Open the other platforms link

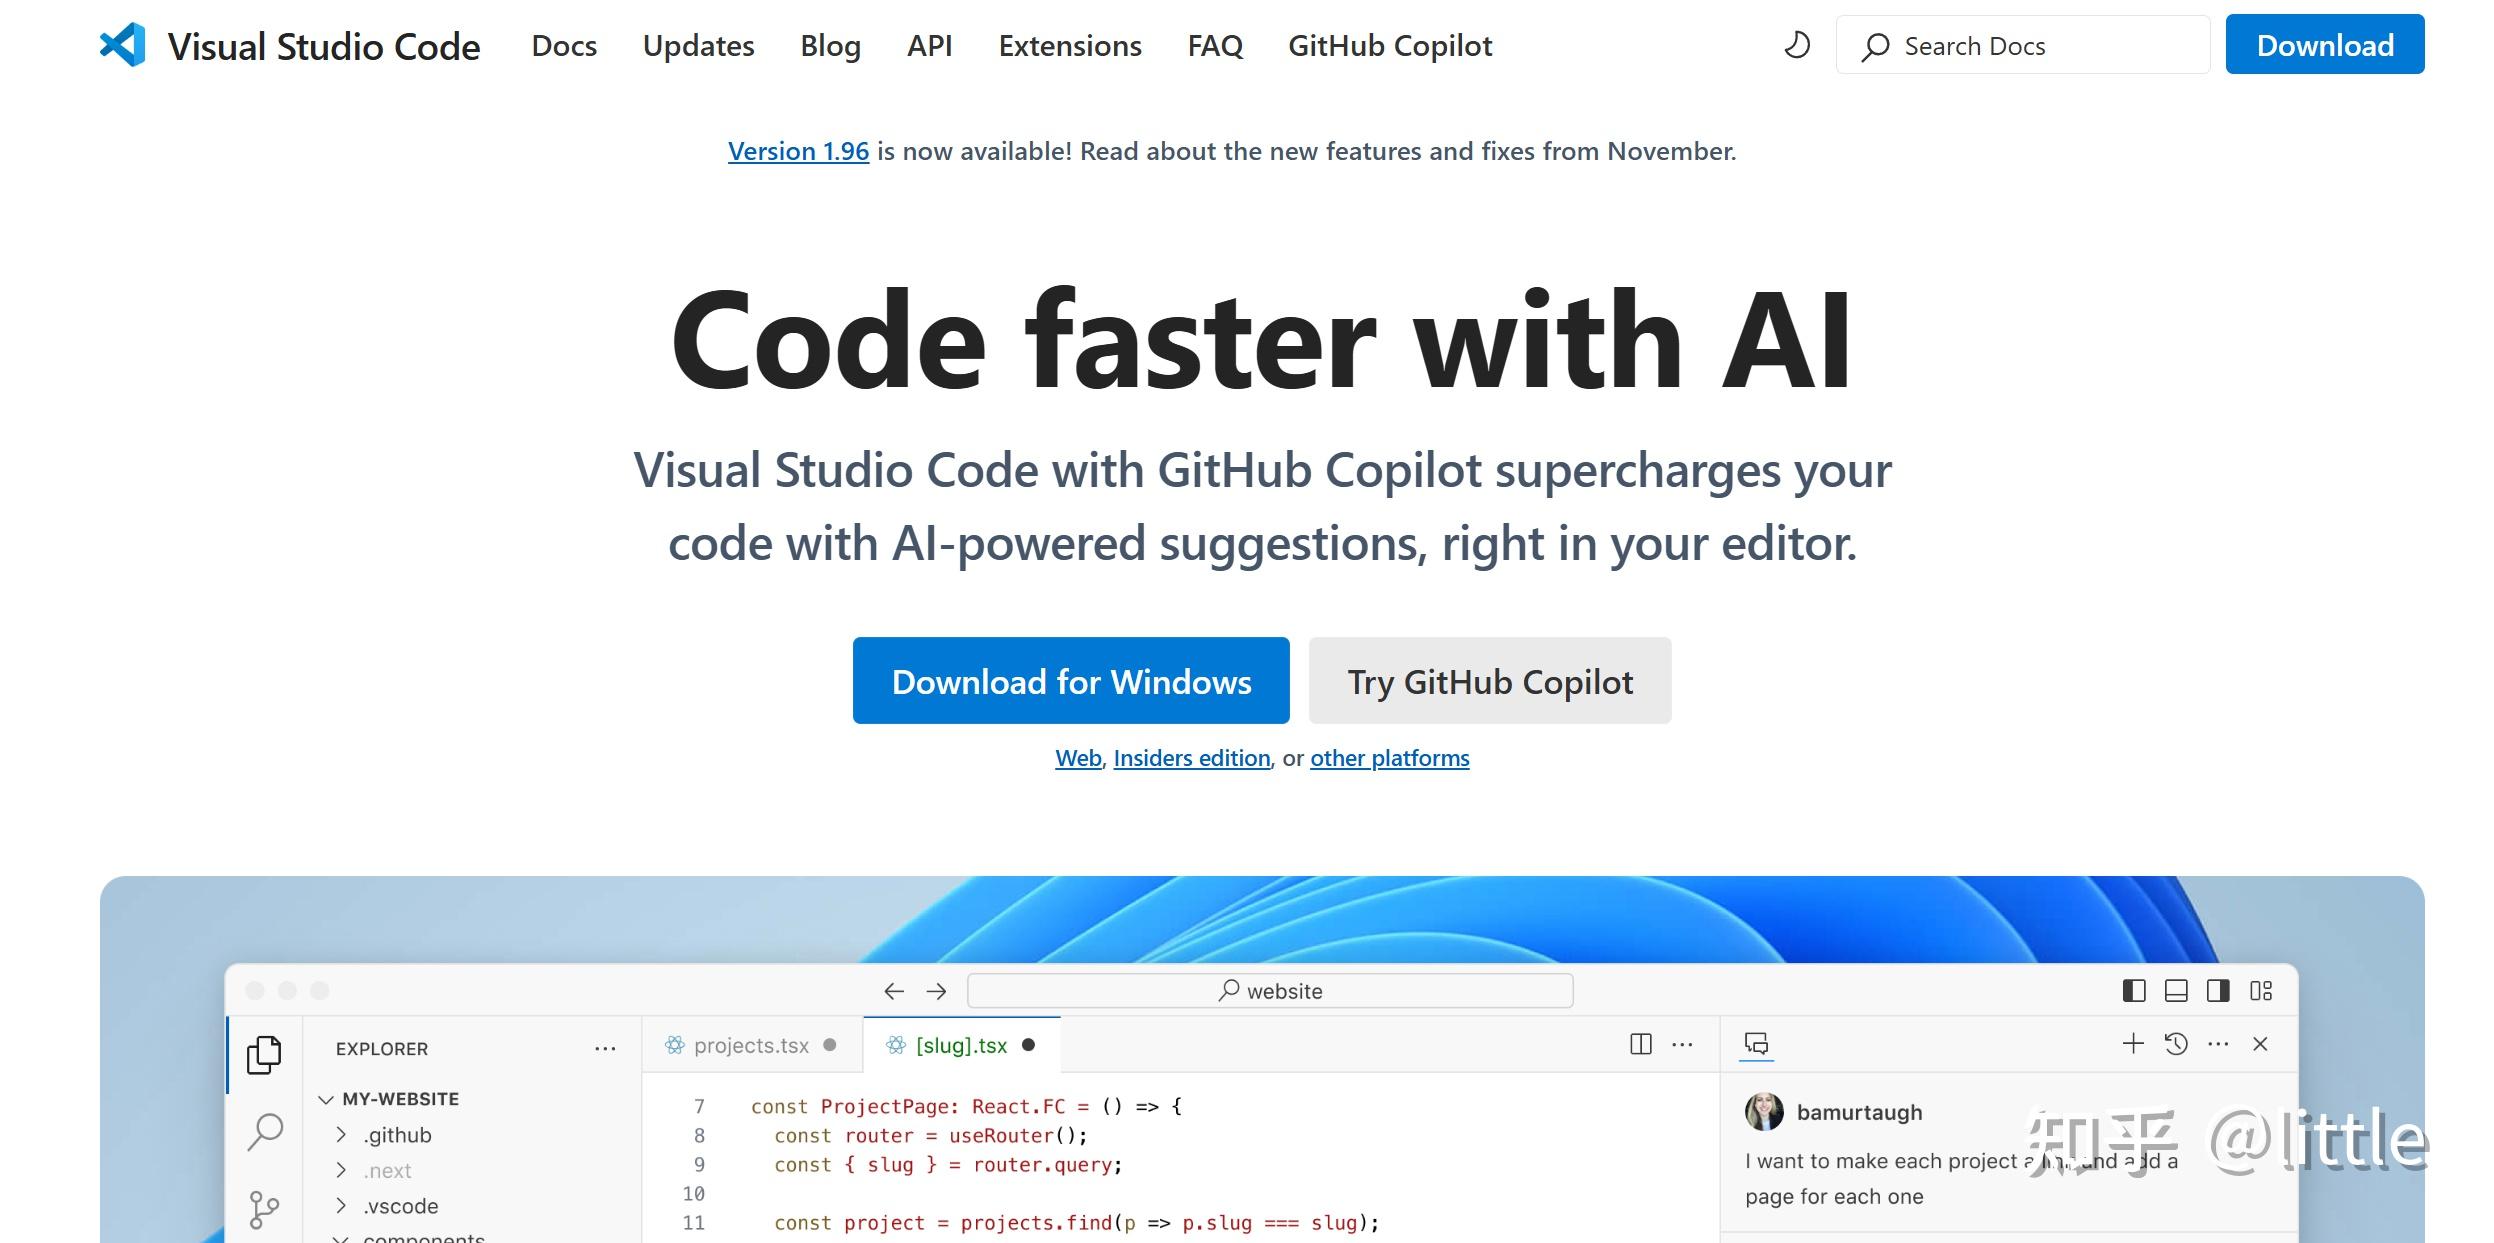coord(1389,758)
